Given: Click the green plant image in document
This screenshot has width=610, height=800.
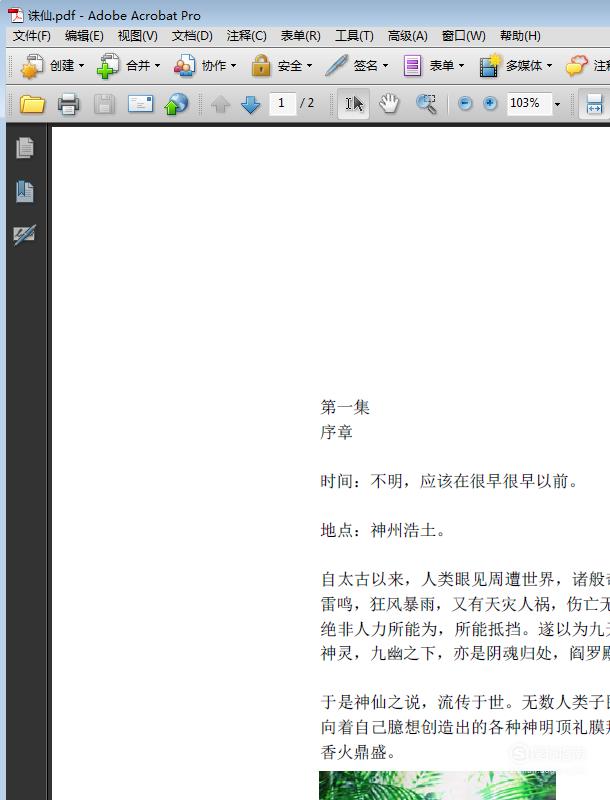Looking at the screenshot, I should pyautogui.click(x=437, y=785).
